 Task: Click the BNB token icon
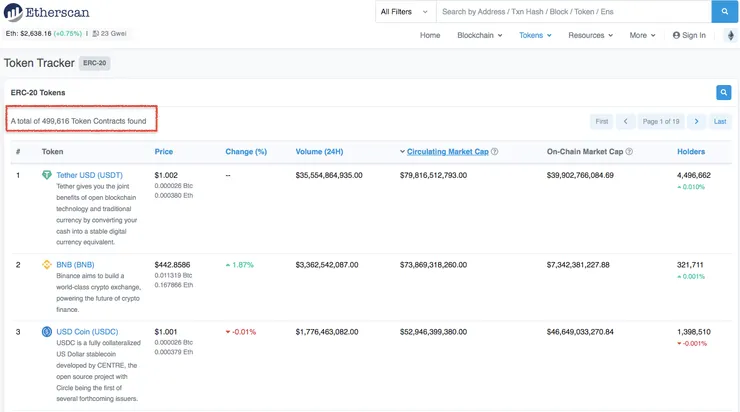tap(47, 265)
